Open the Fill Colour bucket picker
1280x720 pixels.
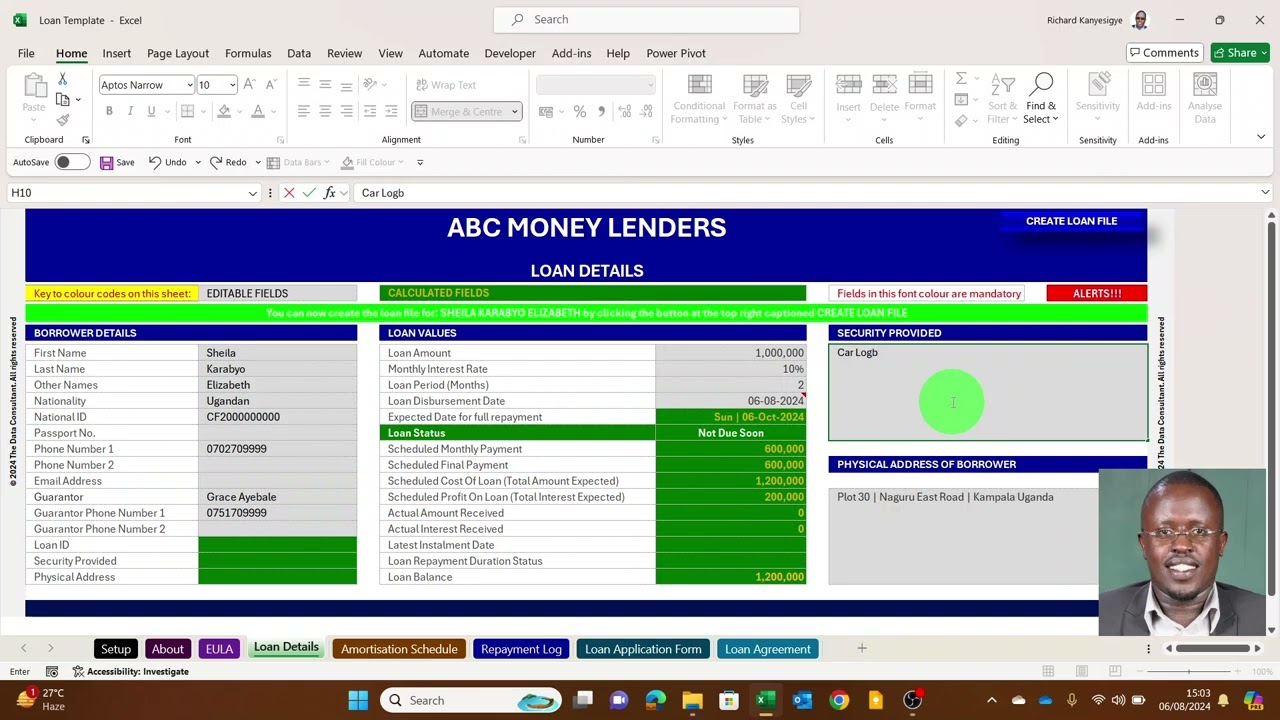(x=224, y=111)
